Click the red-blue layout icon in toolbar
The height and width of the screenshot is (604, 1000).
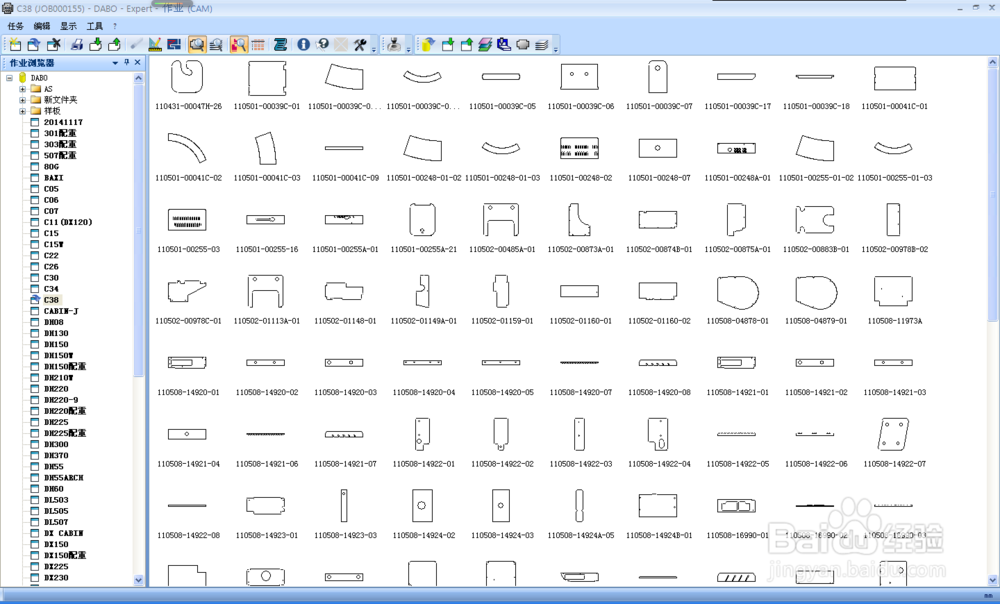pos(173,44)
